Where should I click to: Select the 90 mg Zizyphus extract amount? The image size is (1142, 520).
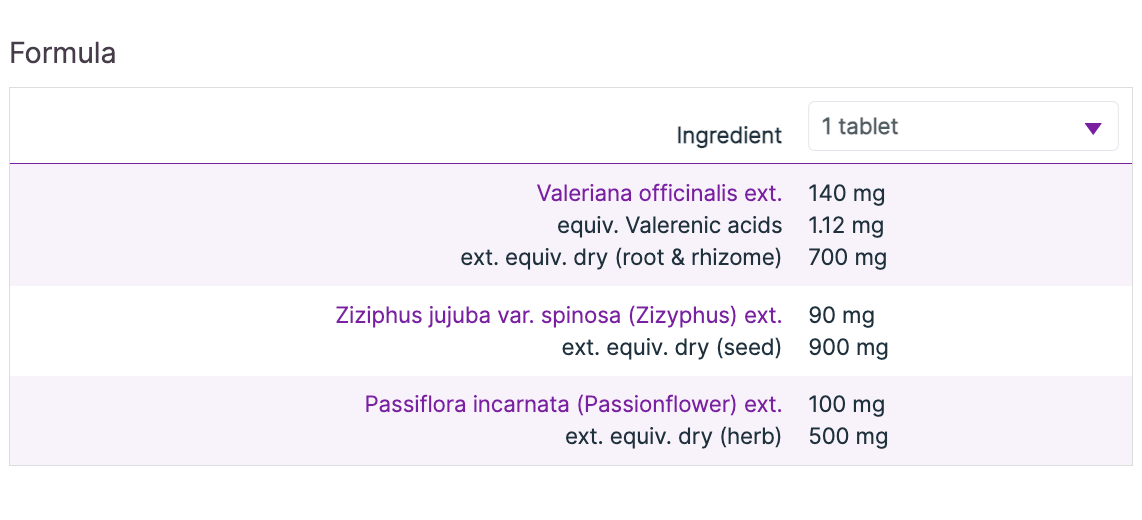[x=841, y=316]
